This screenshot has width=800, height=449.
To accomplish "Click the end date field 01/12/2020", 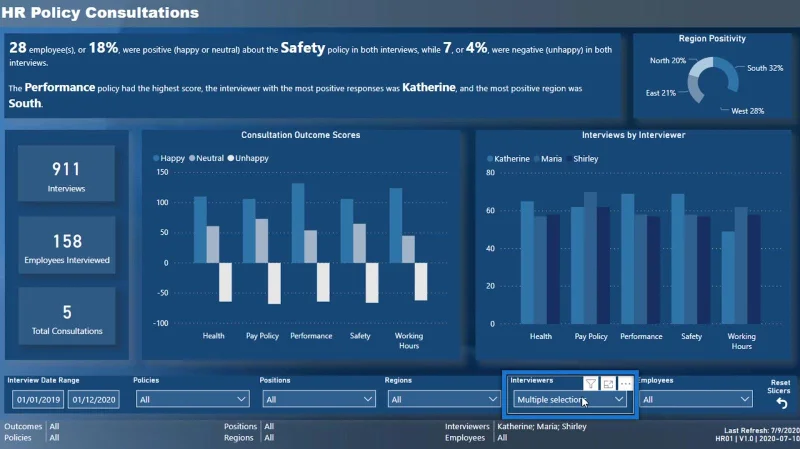I will click(x=94, y=400).
